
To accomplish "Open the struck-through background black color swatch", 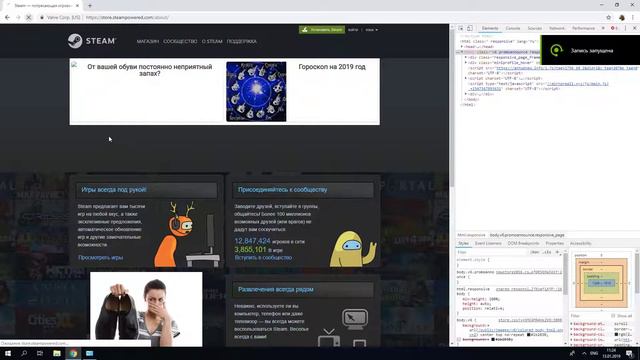I will tap(494, 339).
